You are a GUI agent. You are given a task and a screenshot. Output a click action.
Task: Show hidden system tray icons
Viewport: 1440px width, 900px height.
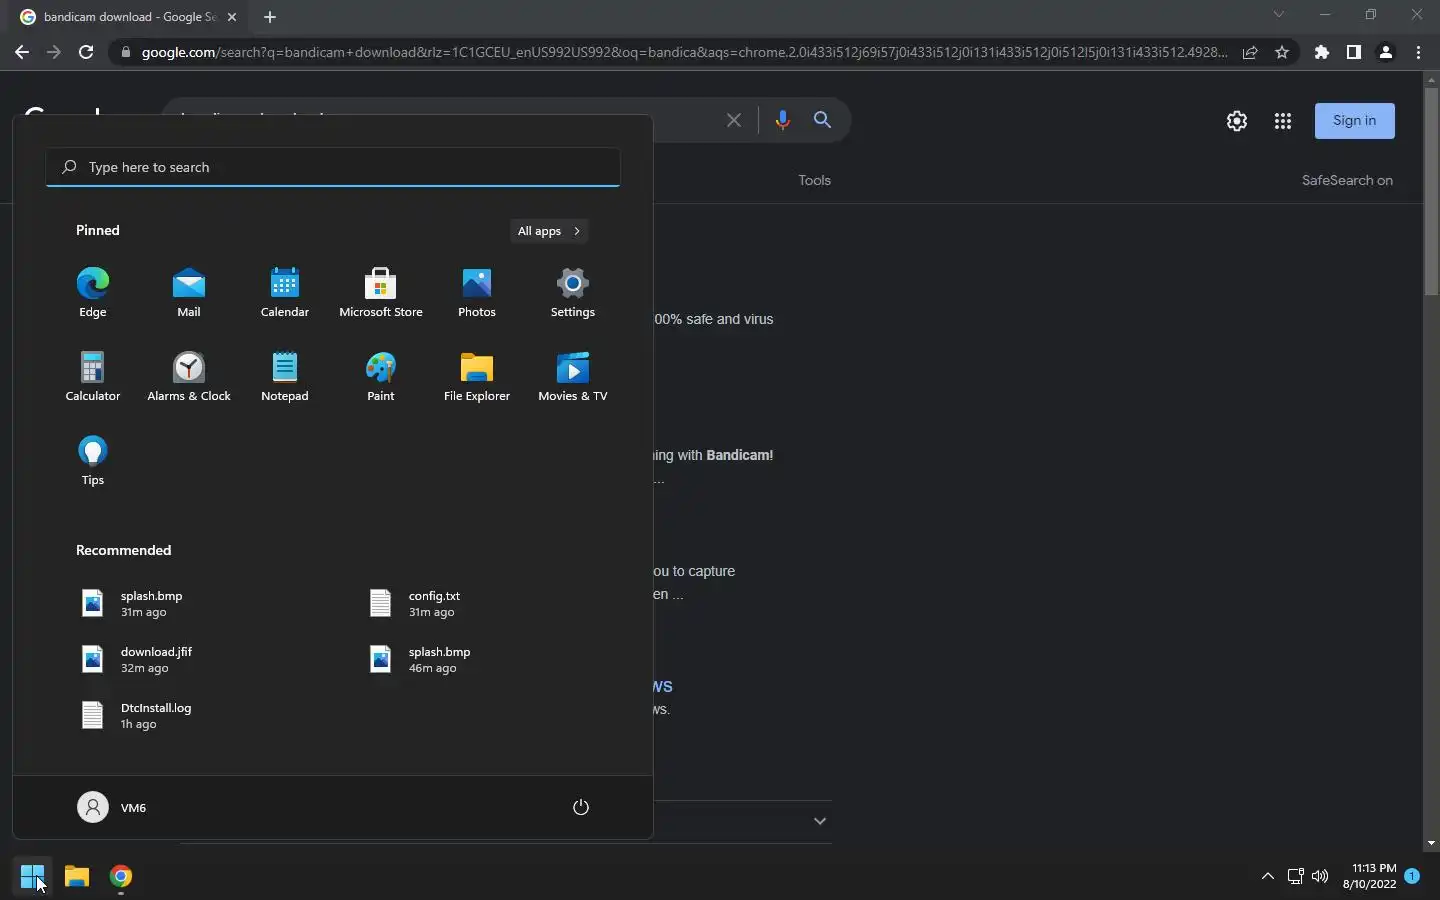click(x=1267, y=877)
